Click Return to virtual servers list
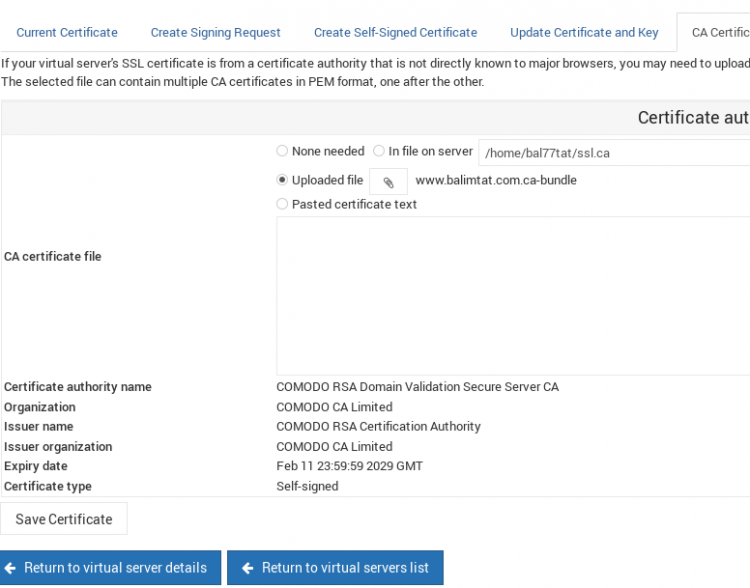750x588 pixels. 335,568
